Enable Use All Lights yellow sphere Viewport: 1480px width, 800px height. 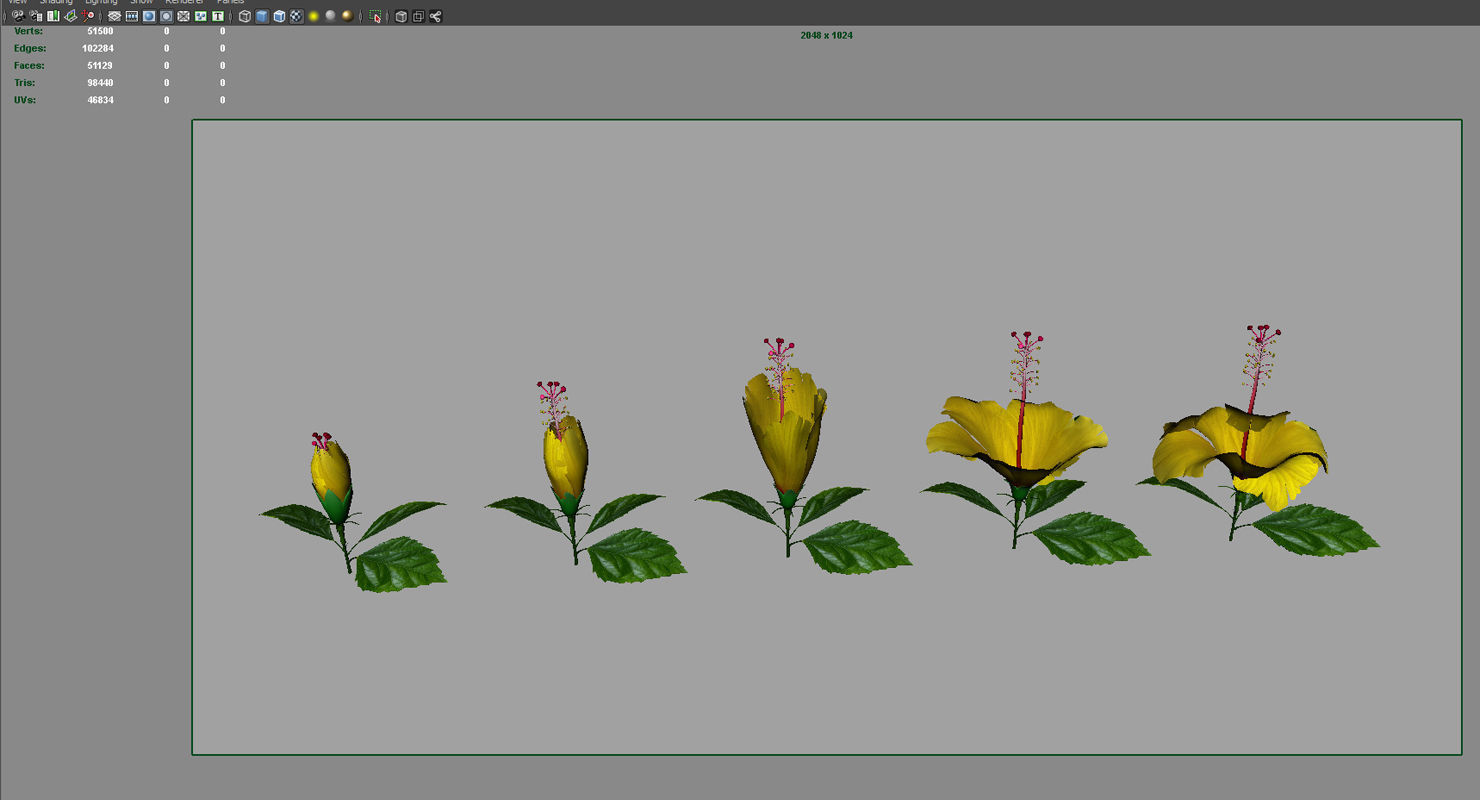click(313, 16)
